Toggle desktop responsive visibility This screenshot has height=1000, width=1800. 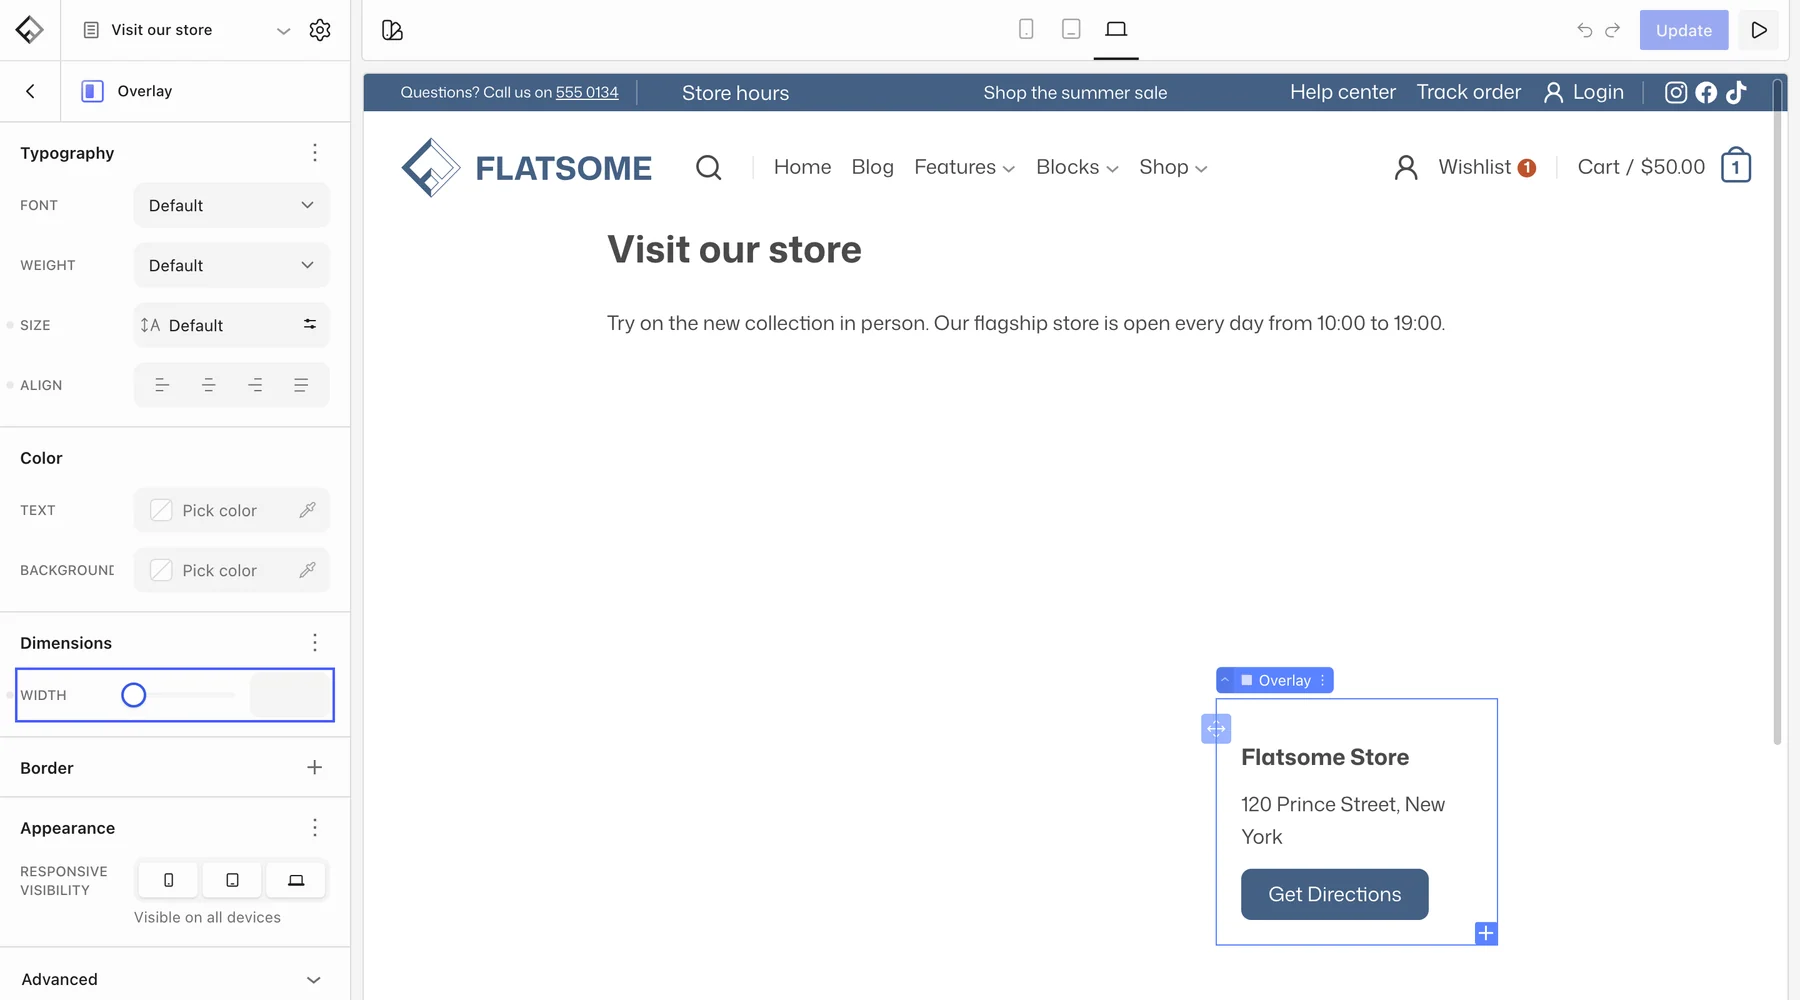tap(296, 880)
